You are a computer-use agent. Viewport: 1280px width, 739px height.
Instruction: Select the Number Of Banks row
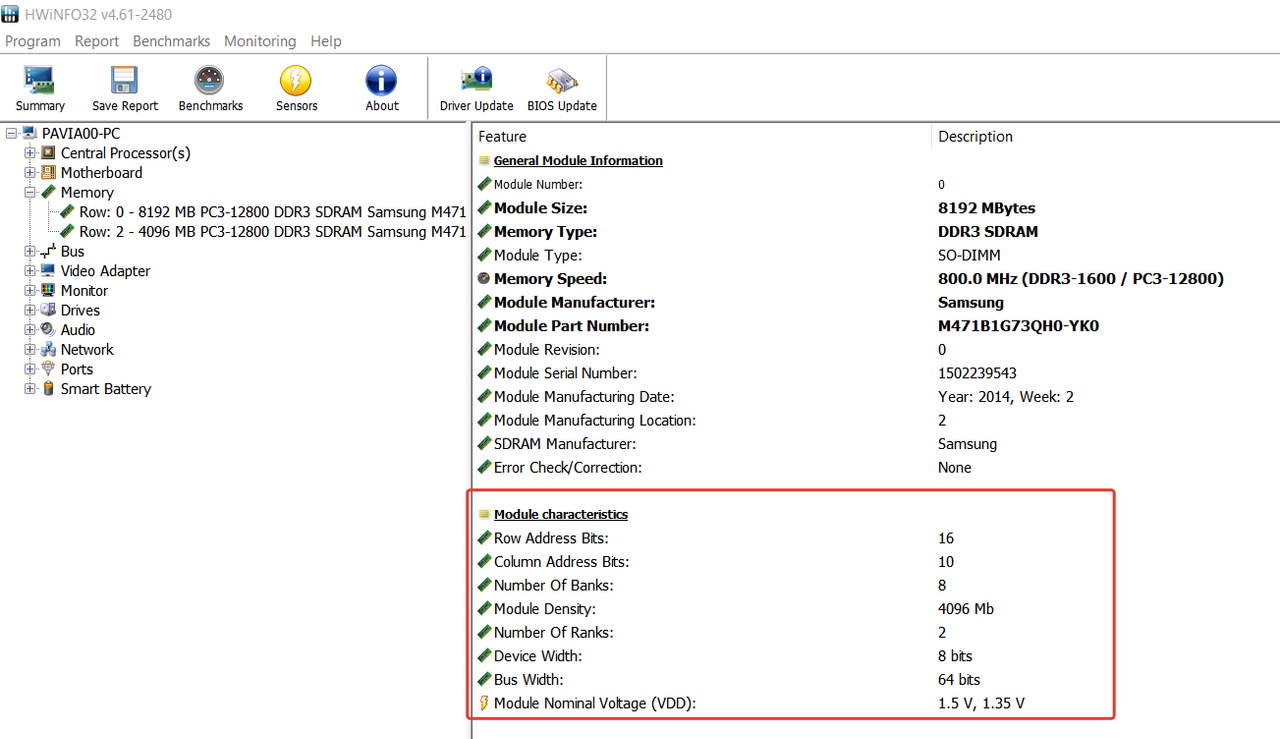[x=876, y=585]
